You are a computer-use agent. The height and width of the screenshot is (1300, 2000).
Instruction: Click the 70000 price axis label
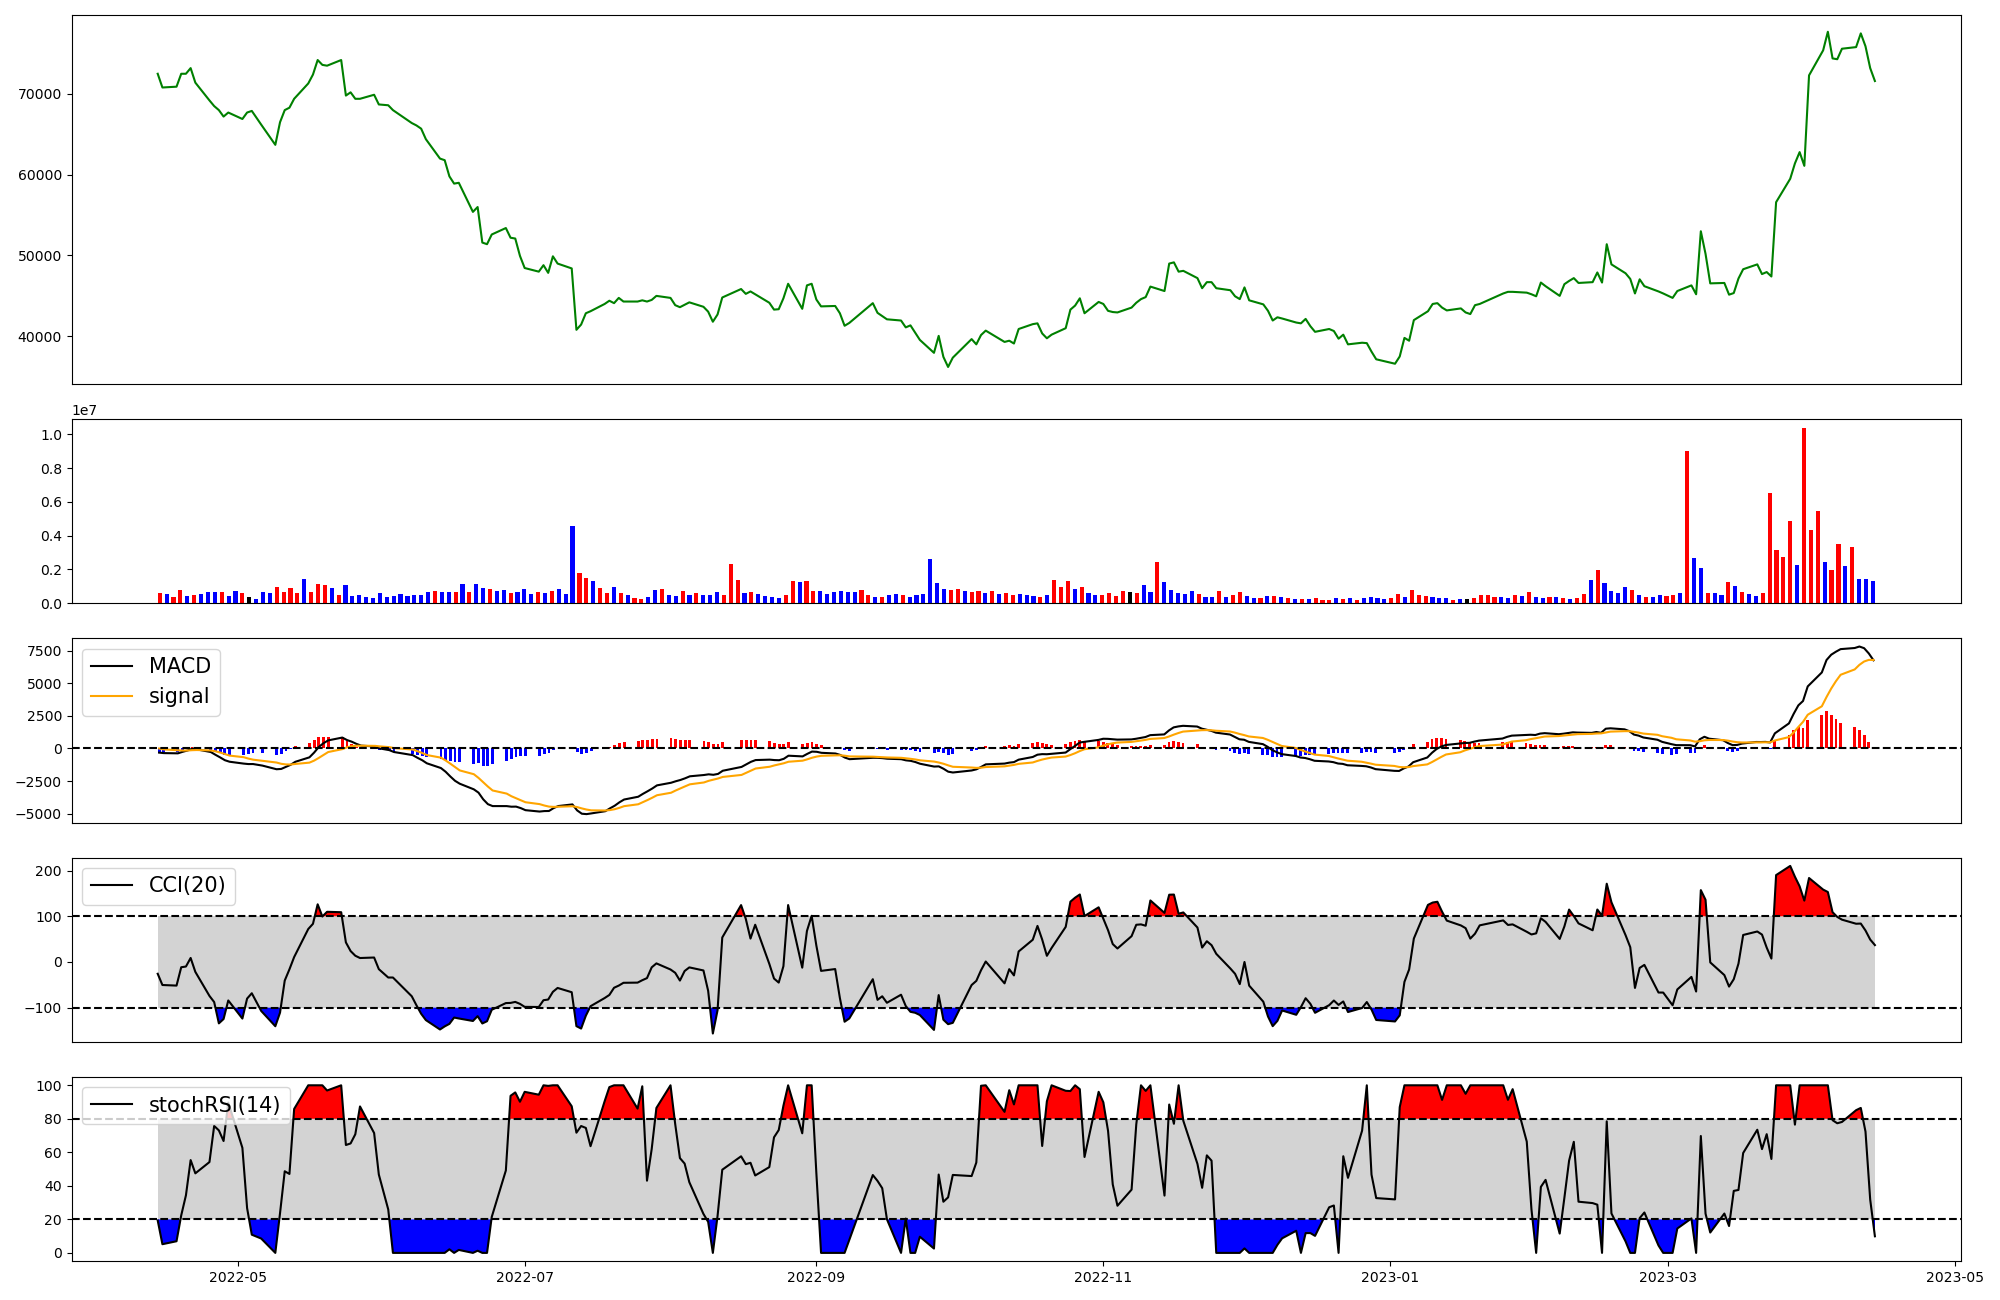tap(40, 94)
